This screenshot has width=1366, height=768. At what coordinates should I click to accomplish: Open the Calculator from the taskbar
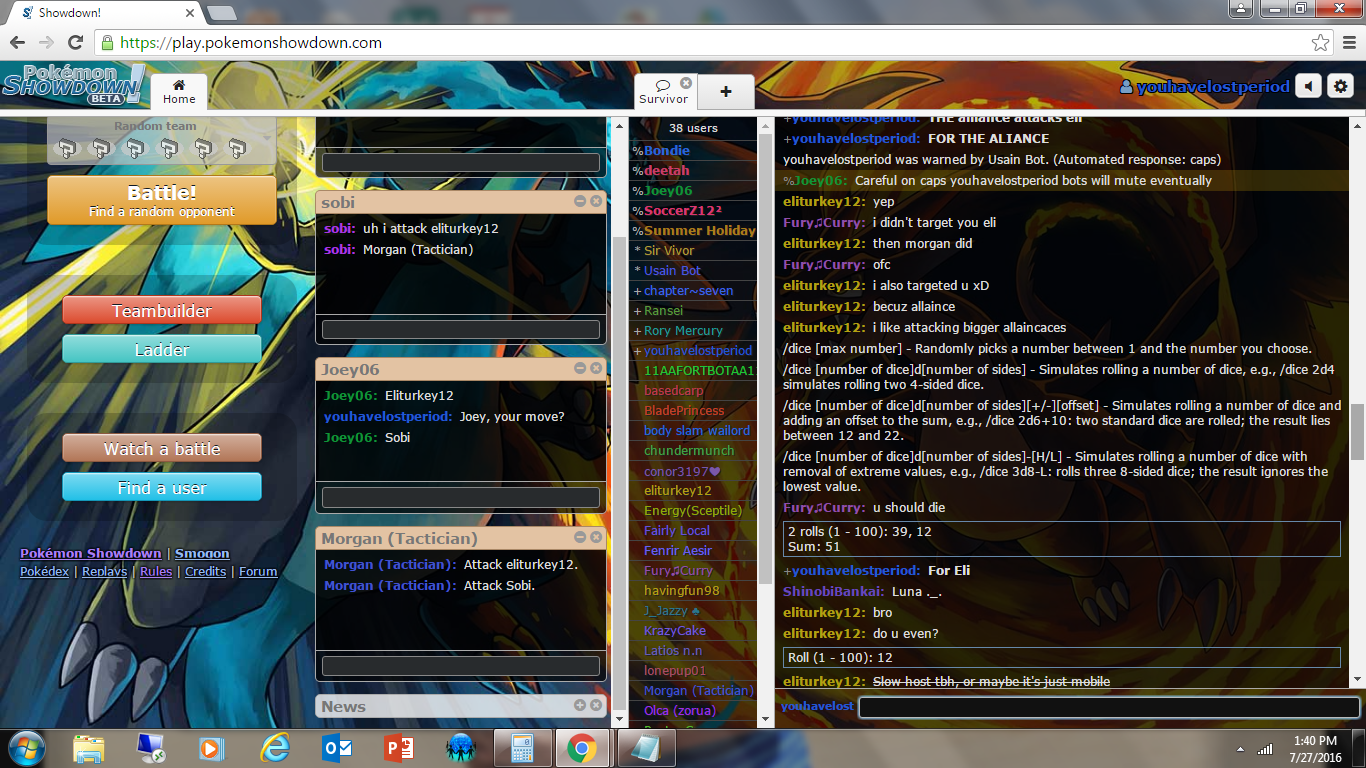(522, 748)
